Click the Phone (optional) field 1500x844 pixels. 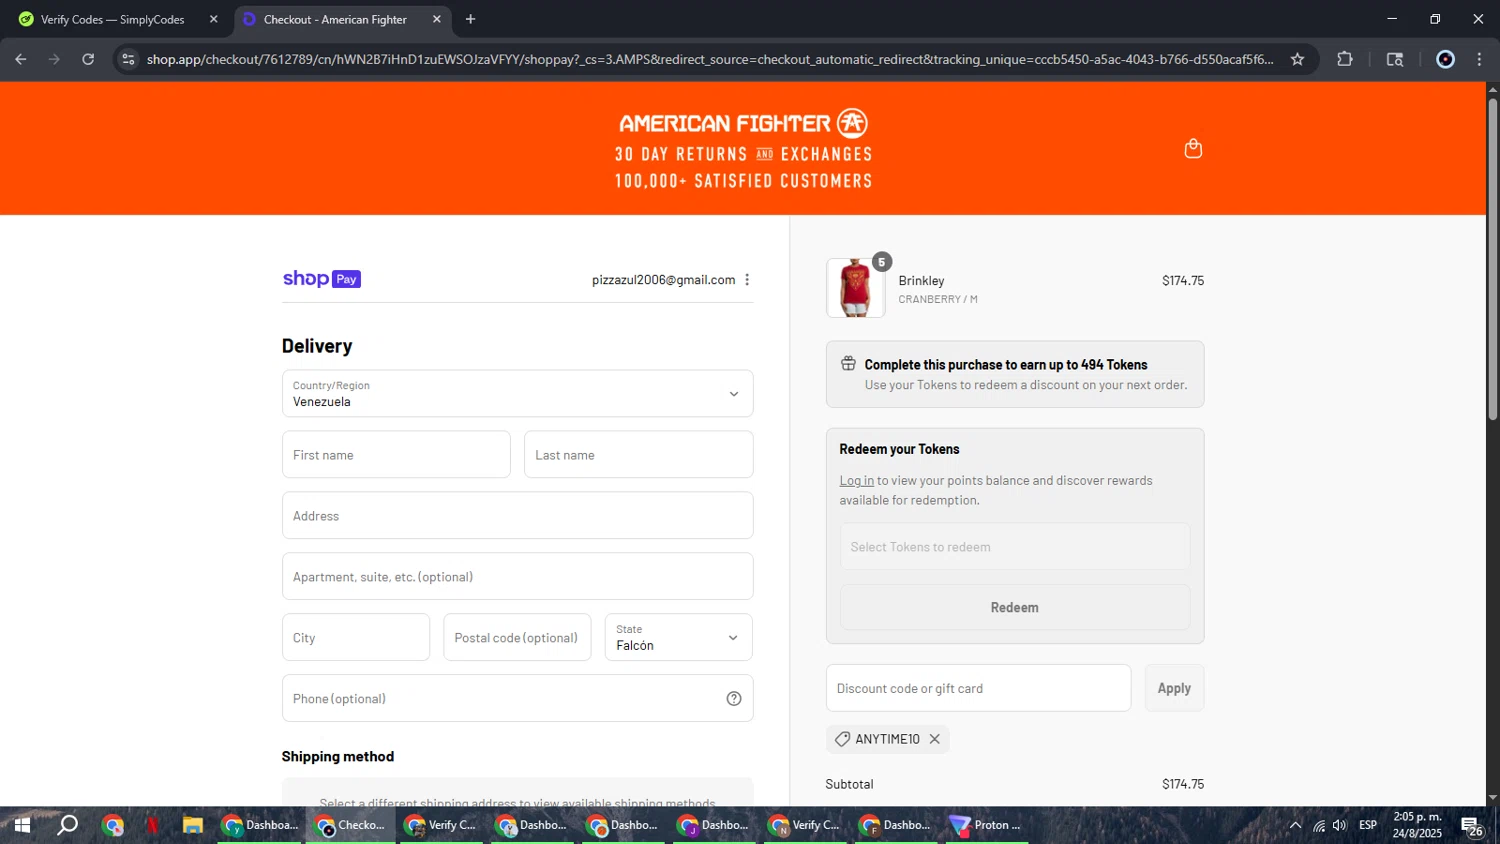click(517, 698)
